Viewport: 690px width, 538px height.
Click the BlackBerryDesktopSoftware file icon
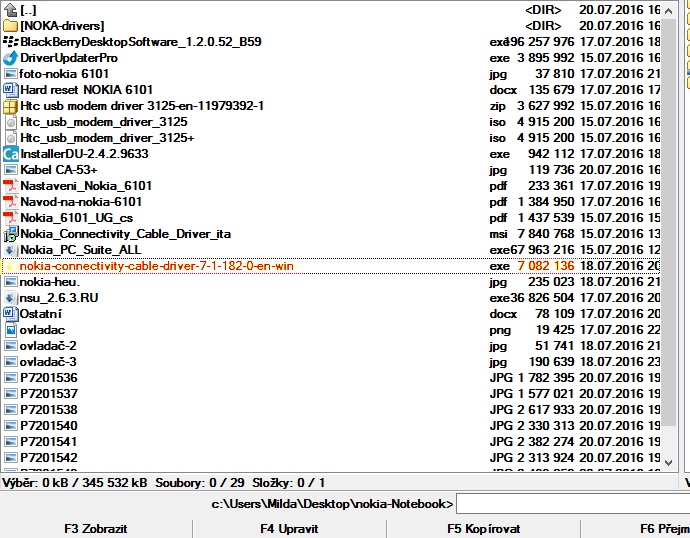10,42
